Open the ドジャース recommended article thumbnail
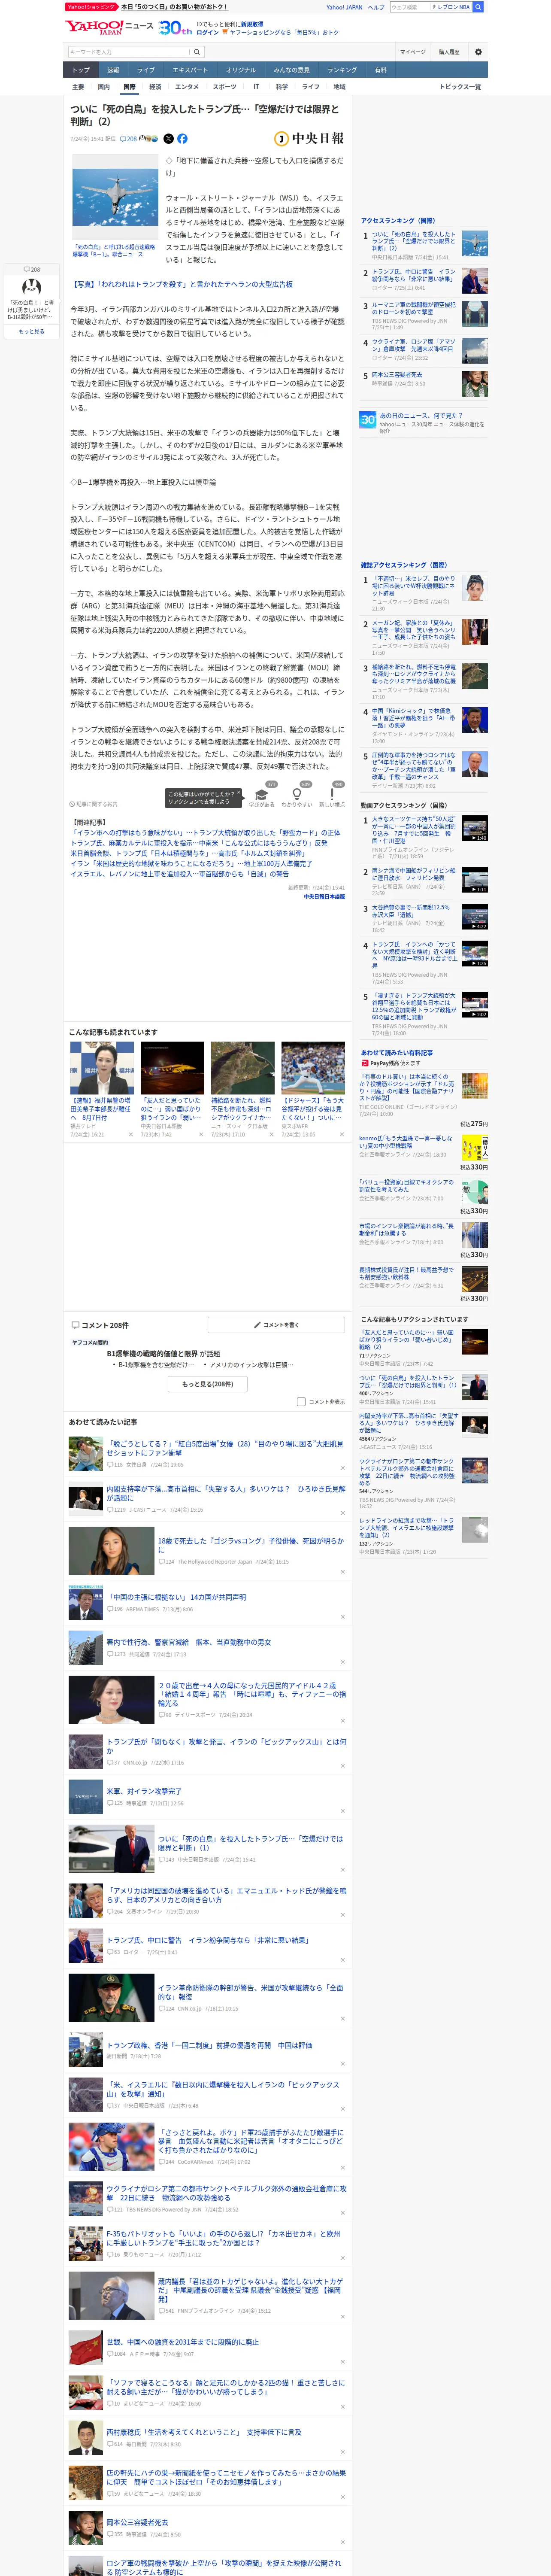The image size is (551, 2576). [313, 1068]
